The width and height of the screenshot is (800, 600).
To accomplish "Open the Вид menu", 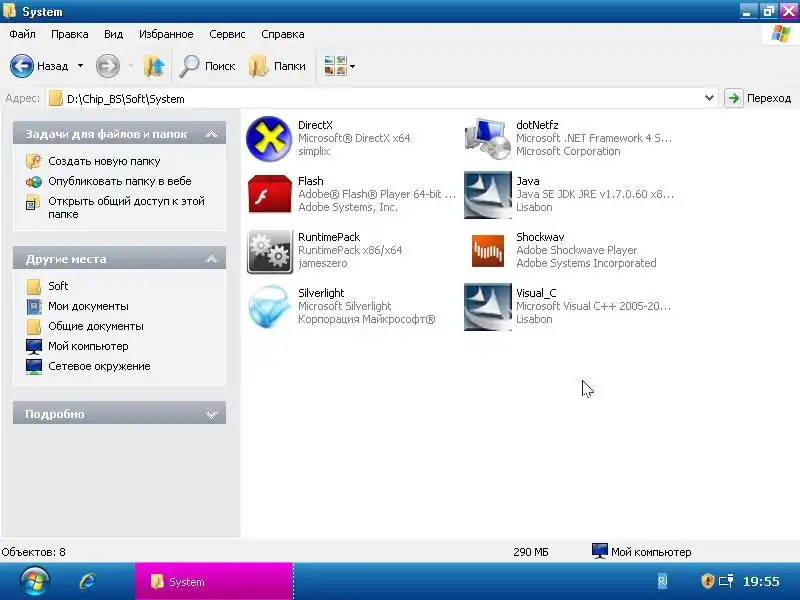I will [x=113, y=34].
